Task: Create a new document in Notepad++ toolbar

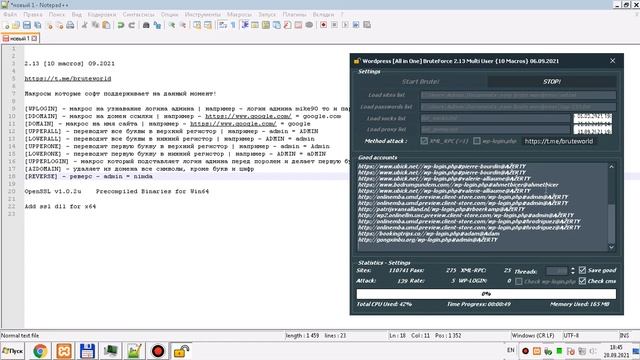Action: click(6, 25)
